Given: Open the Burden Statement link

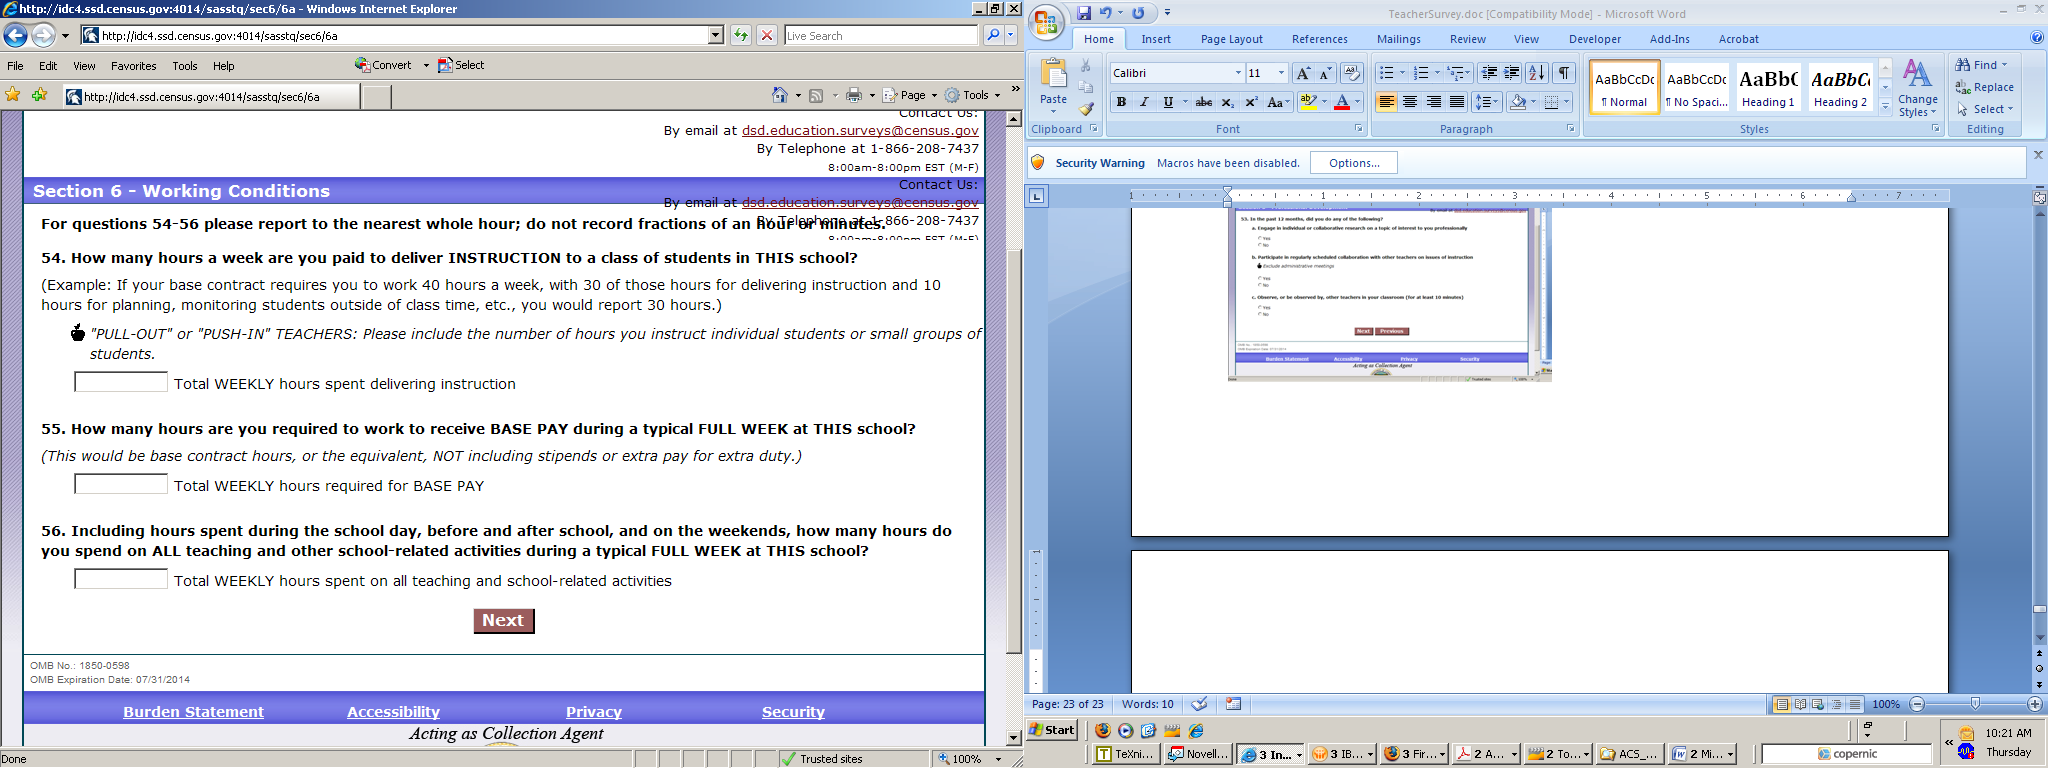Looking at the screenshot, I should click(193, 712).
